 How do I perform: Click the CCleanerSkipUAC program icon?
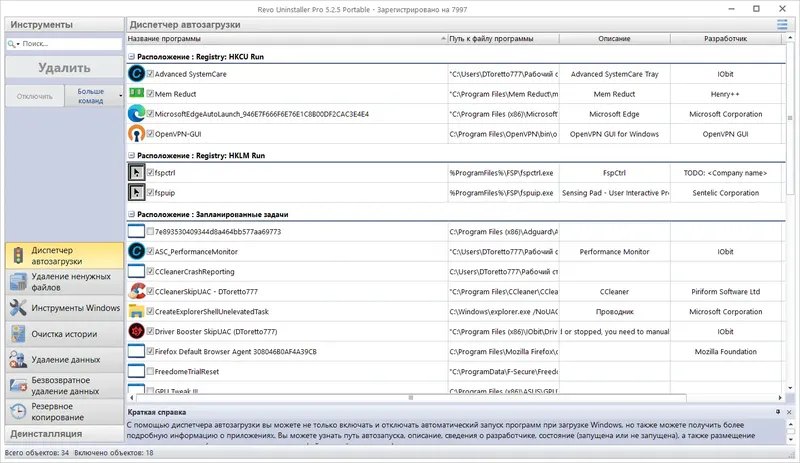pos(136,291)
